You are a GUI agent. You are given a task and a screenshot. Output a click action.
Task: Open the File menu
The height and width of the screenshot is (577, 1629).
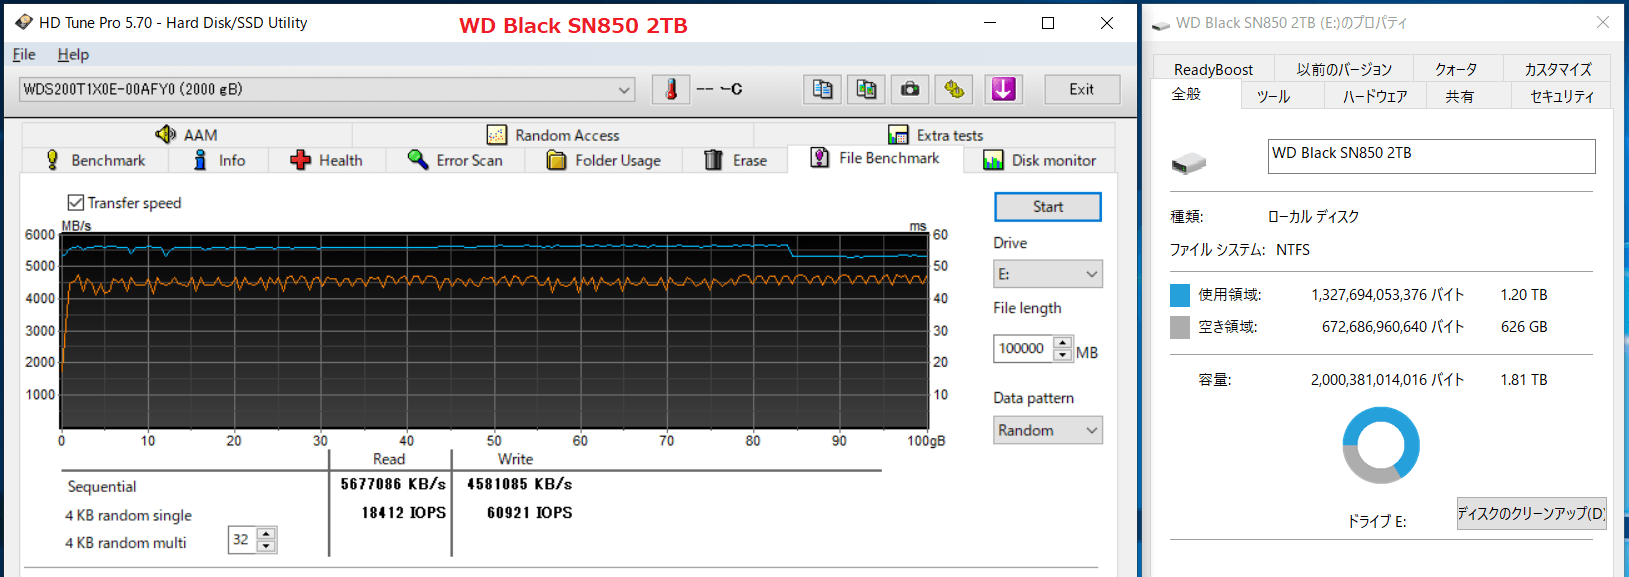(x=24, y=54)
